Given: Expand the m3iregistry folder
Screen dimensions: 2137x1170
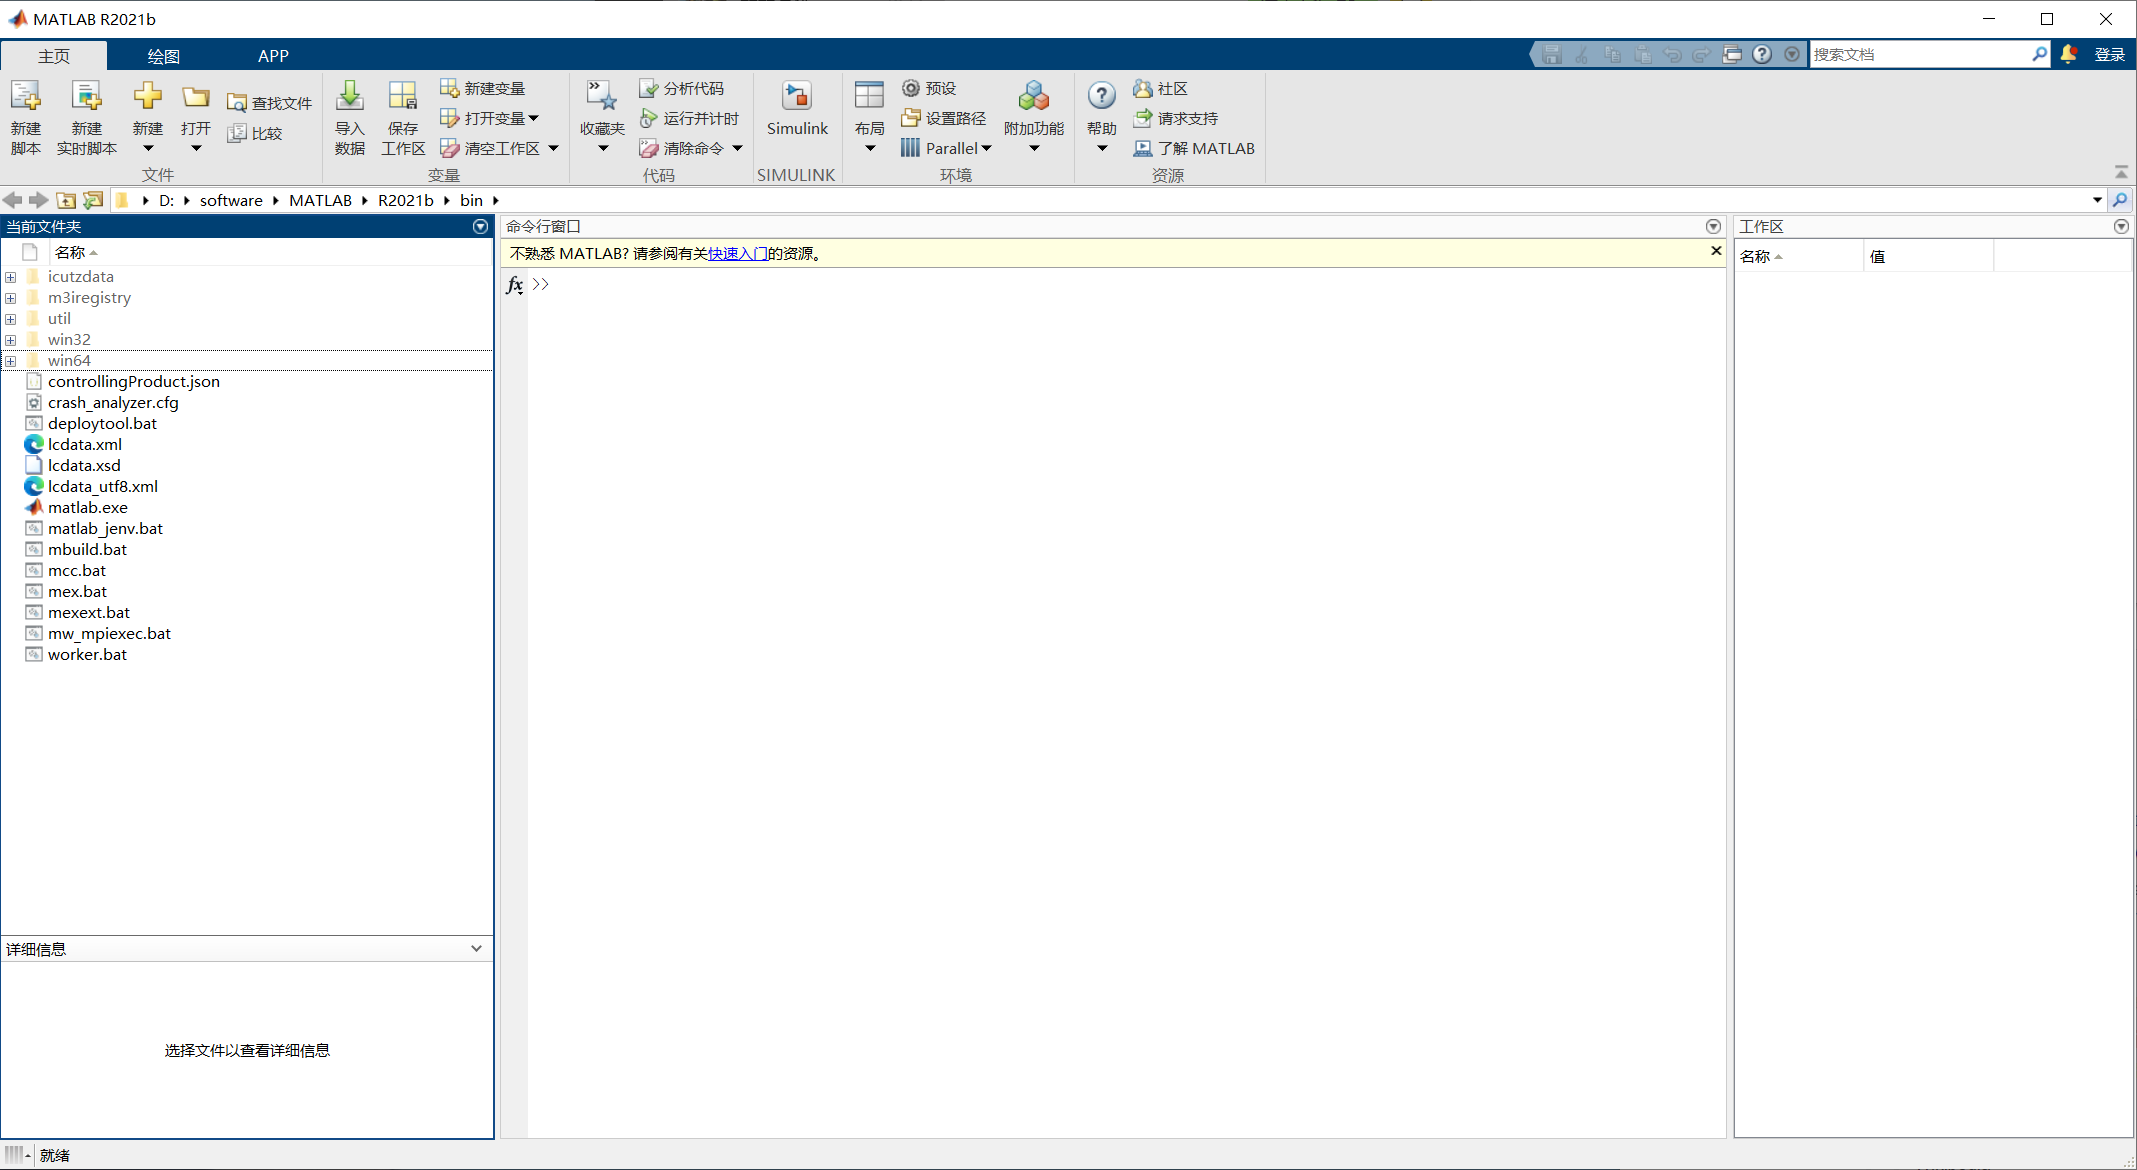Looking at the screenshot, I should click(10, 298).
